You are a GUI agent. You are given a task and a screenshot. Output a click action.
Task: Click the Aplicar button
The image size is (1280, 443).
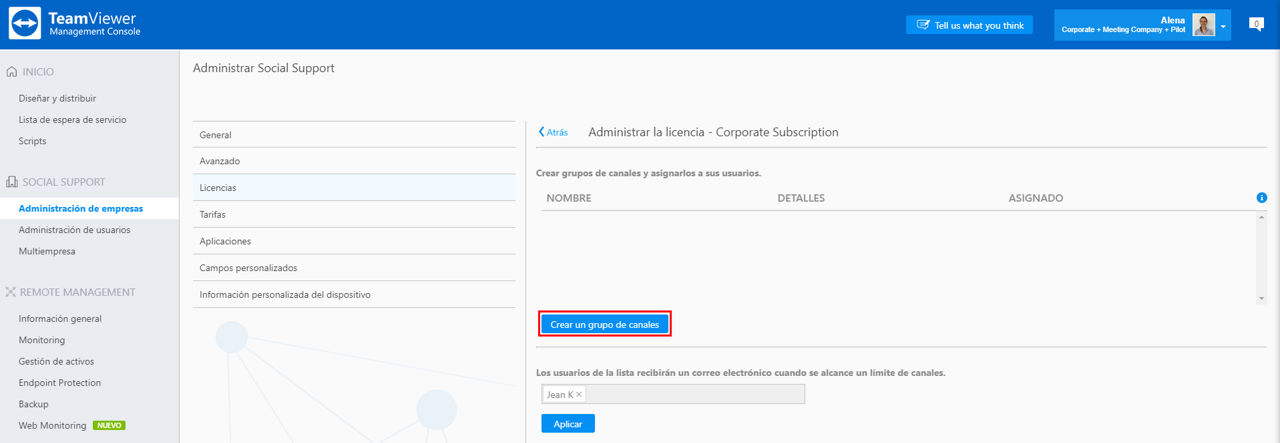[x=568, y=424]
